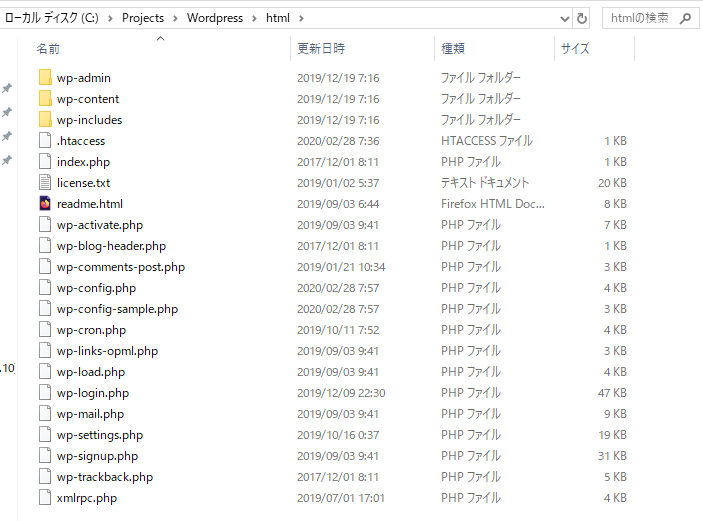Open the address bar history dropdown
The image size is (703, 521).
tap(565, 18)
